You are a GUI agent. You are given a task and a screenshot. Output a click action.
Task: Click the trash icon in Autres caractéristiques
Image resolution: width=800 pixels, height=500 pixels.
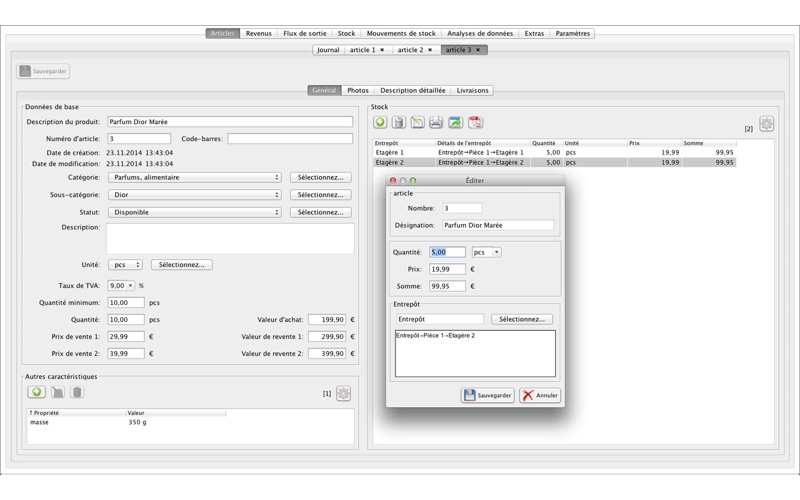(x=77, y=392)
